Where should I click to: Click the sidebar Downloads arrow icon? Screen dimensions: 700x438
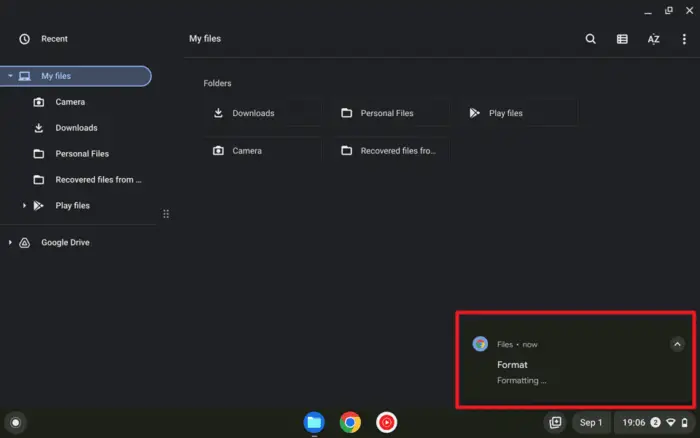[39, 128]
